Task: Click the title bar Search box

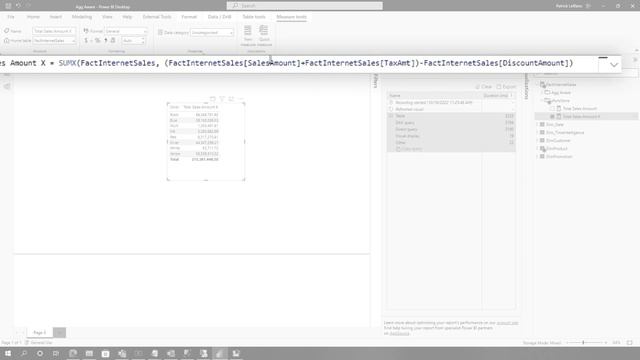Action: 304,6
